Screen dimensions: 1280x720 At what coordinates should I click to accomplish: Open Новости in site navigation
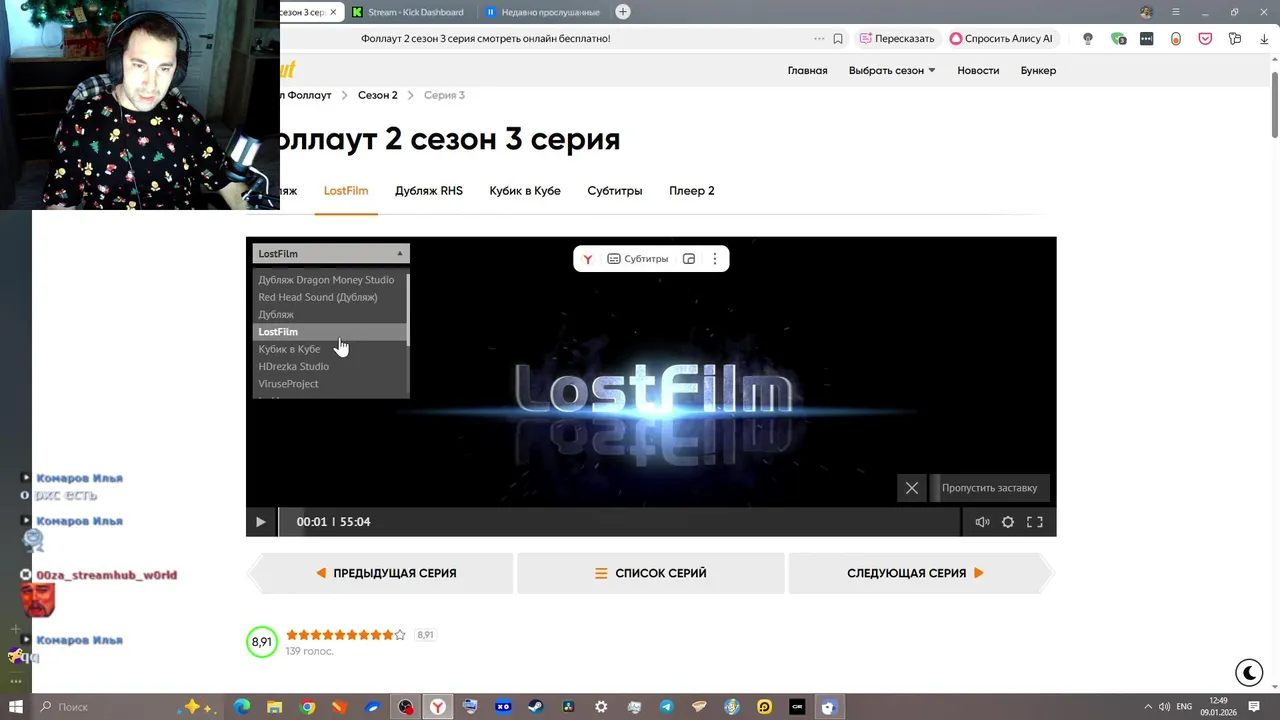pyautogui.click(x=978, y=71)
